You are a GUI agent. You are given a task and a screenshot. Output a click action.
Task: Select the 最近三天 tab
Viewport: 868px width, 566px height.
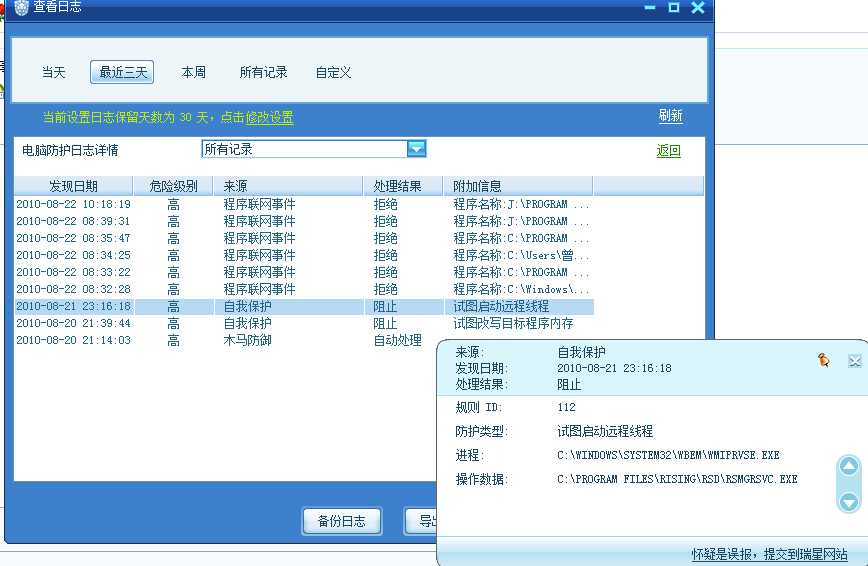(122, 73)
